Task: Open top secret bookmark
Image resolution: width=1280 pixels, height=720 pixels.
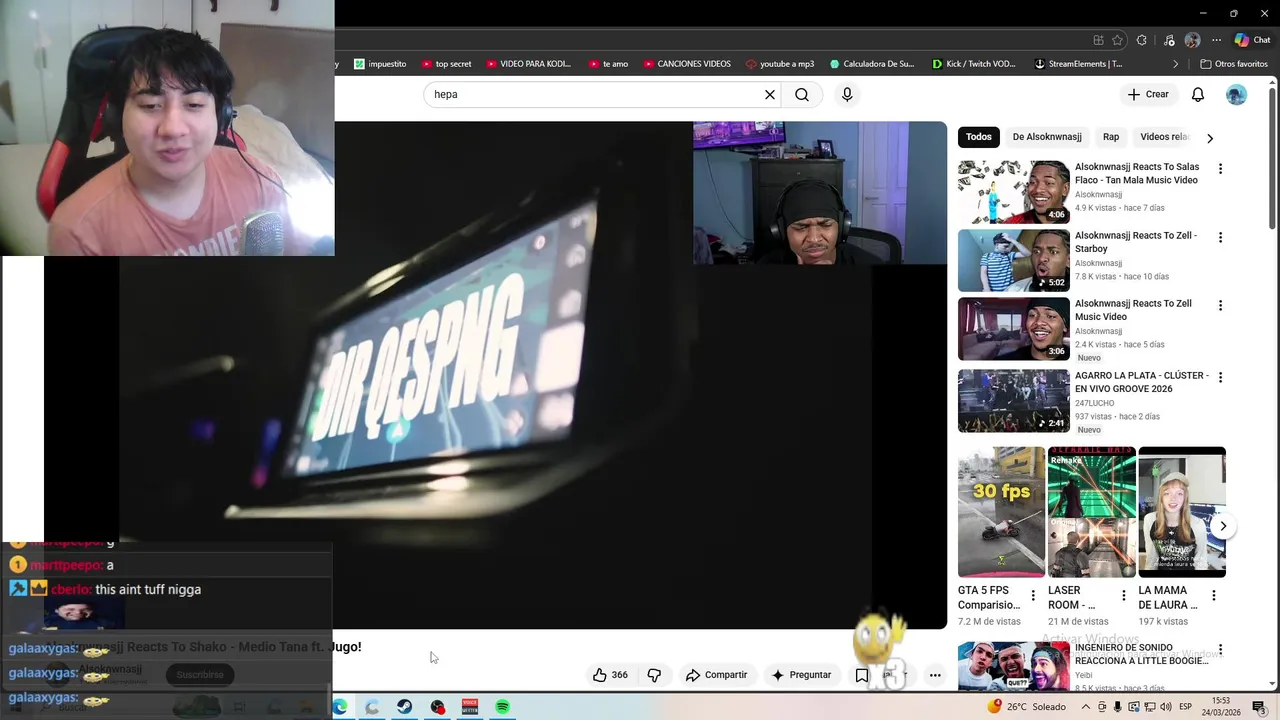Action: [446, 64]
